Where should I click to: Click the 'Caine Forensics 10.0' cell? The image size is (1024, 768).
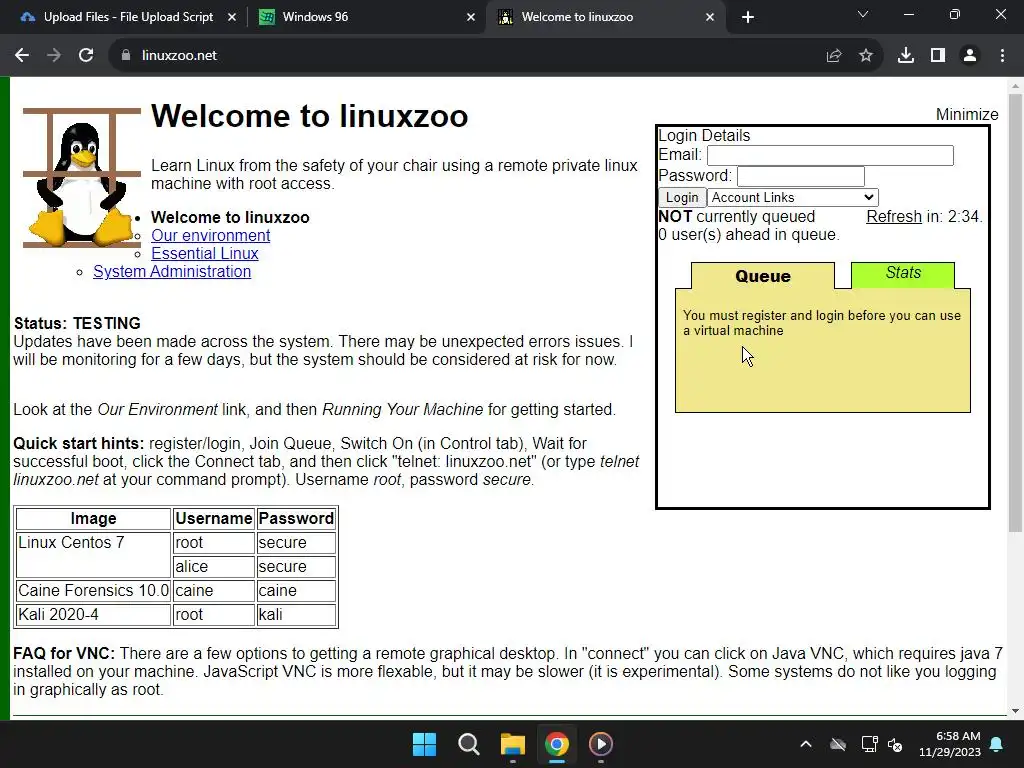point(93,590)
